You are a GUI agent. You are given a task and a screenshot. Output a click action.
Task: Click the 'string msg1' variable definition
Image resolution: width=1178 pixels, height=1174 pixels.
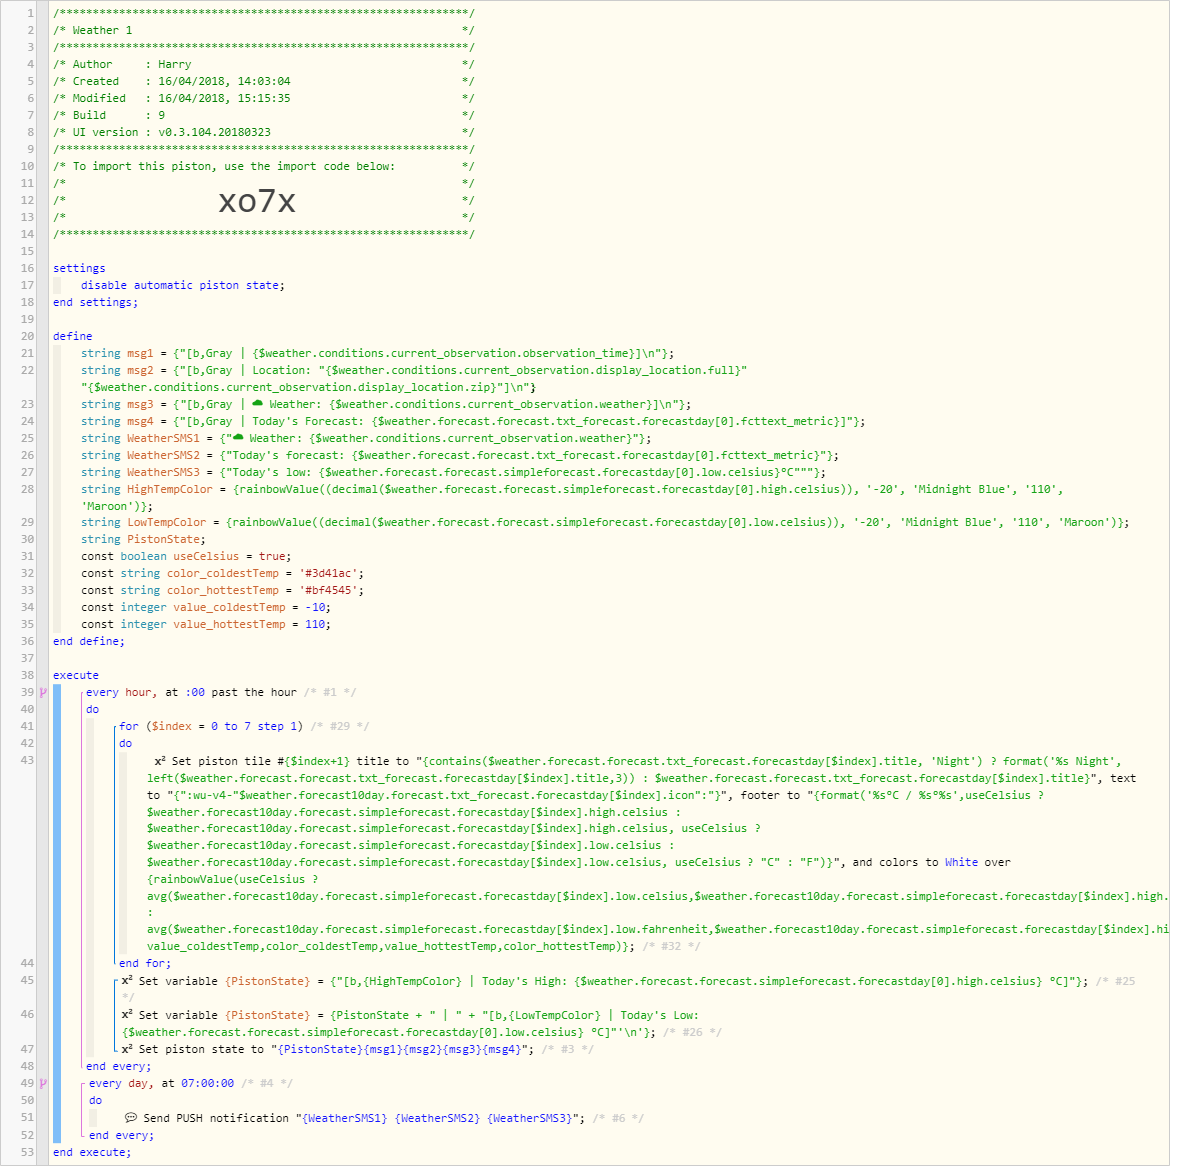378,356
